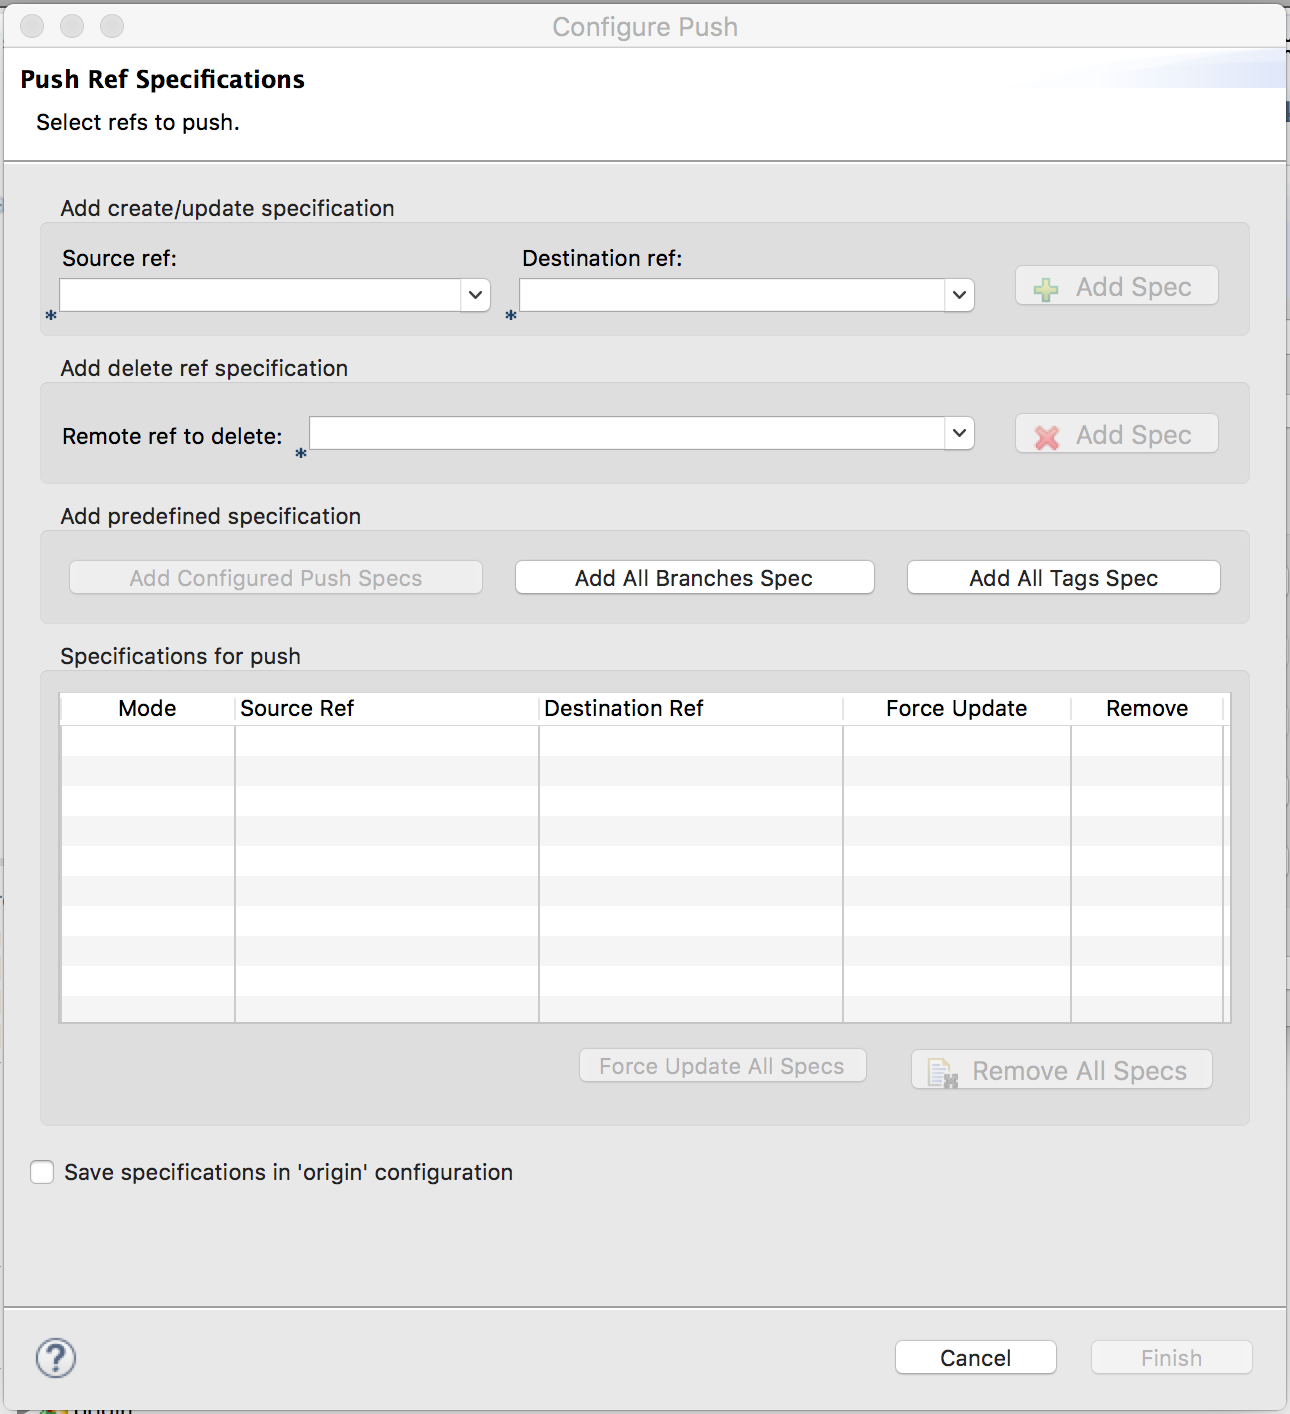Click the green plus Add Spec button
The image size is (1290, 1414).
pyautogui.click(x=1117, y=286)
